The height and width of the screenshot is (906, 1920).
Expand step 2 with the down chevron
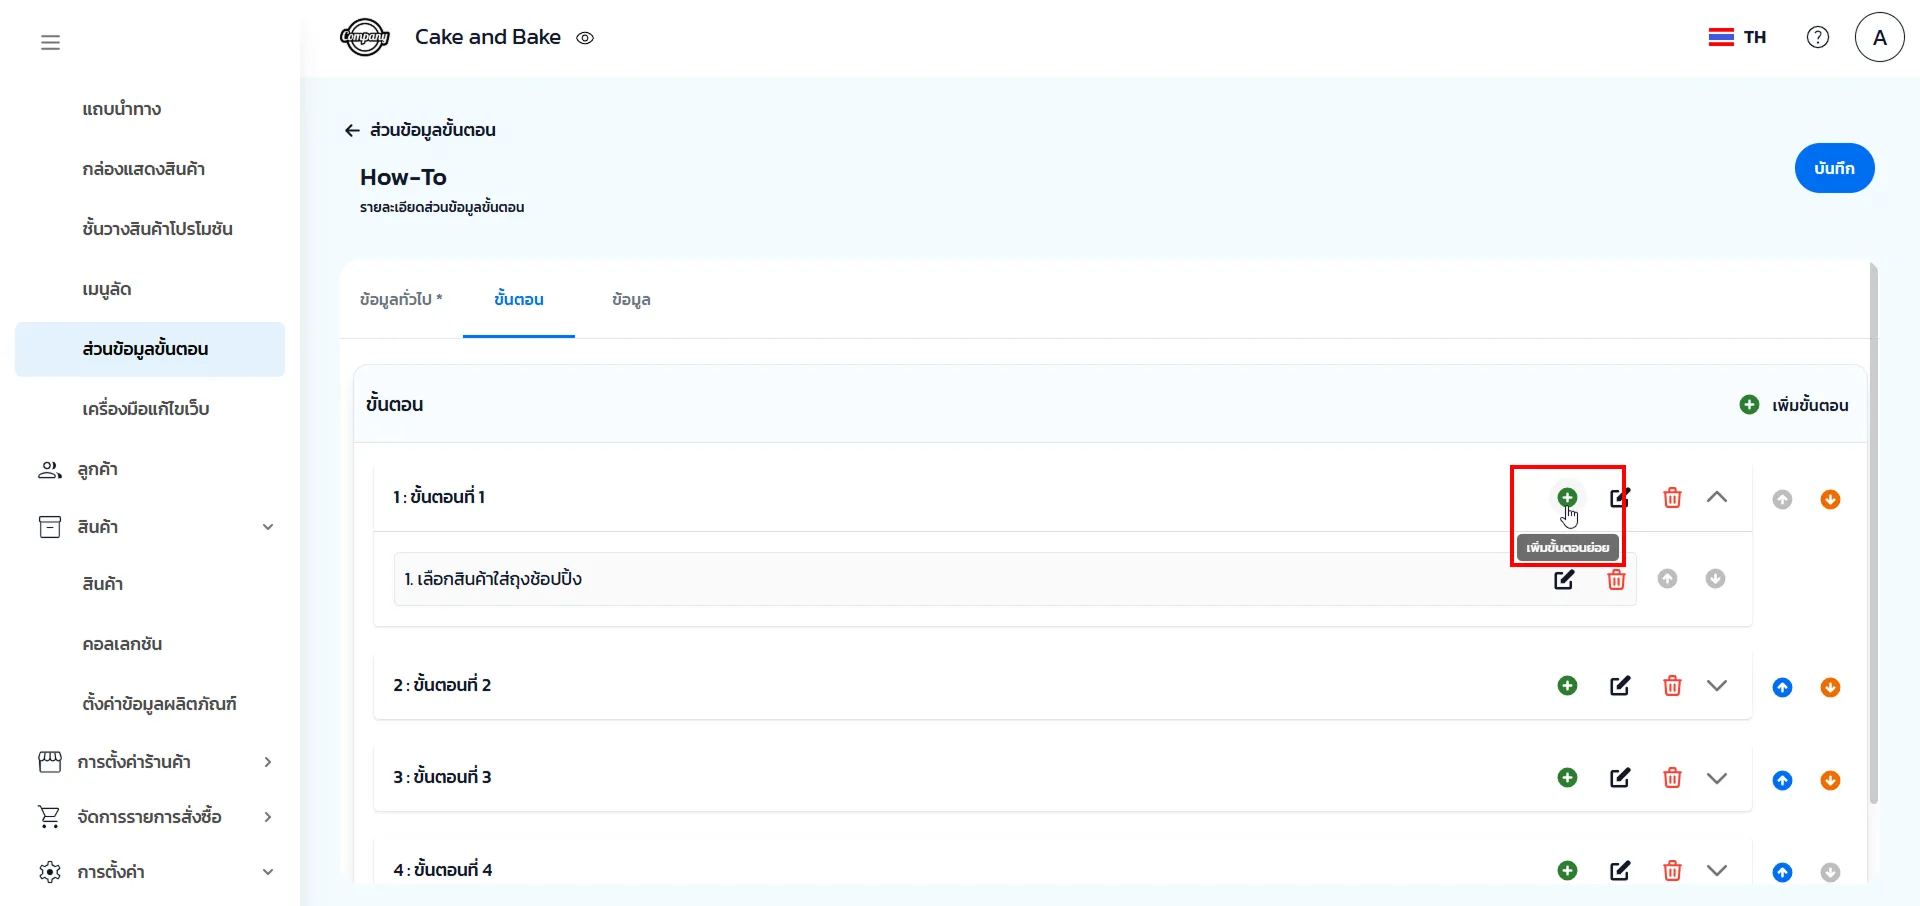coord(1717,686)
